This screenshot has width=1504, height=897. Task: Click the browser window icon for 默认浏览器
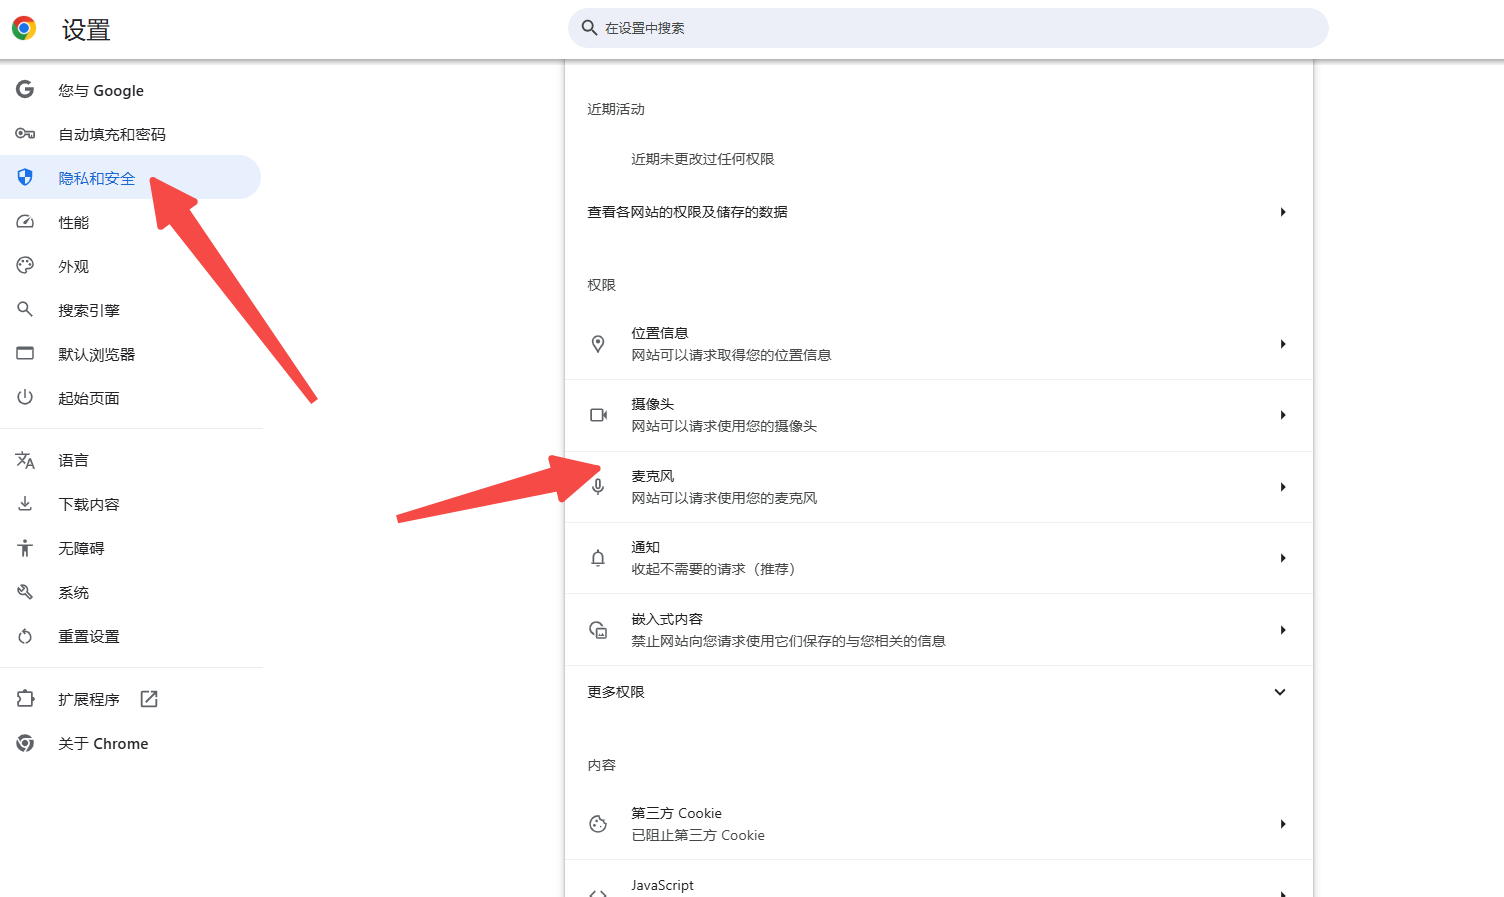25,353
